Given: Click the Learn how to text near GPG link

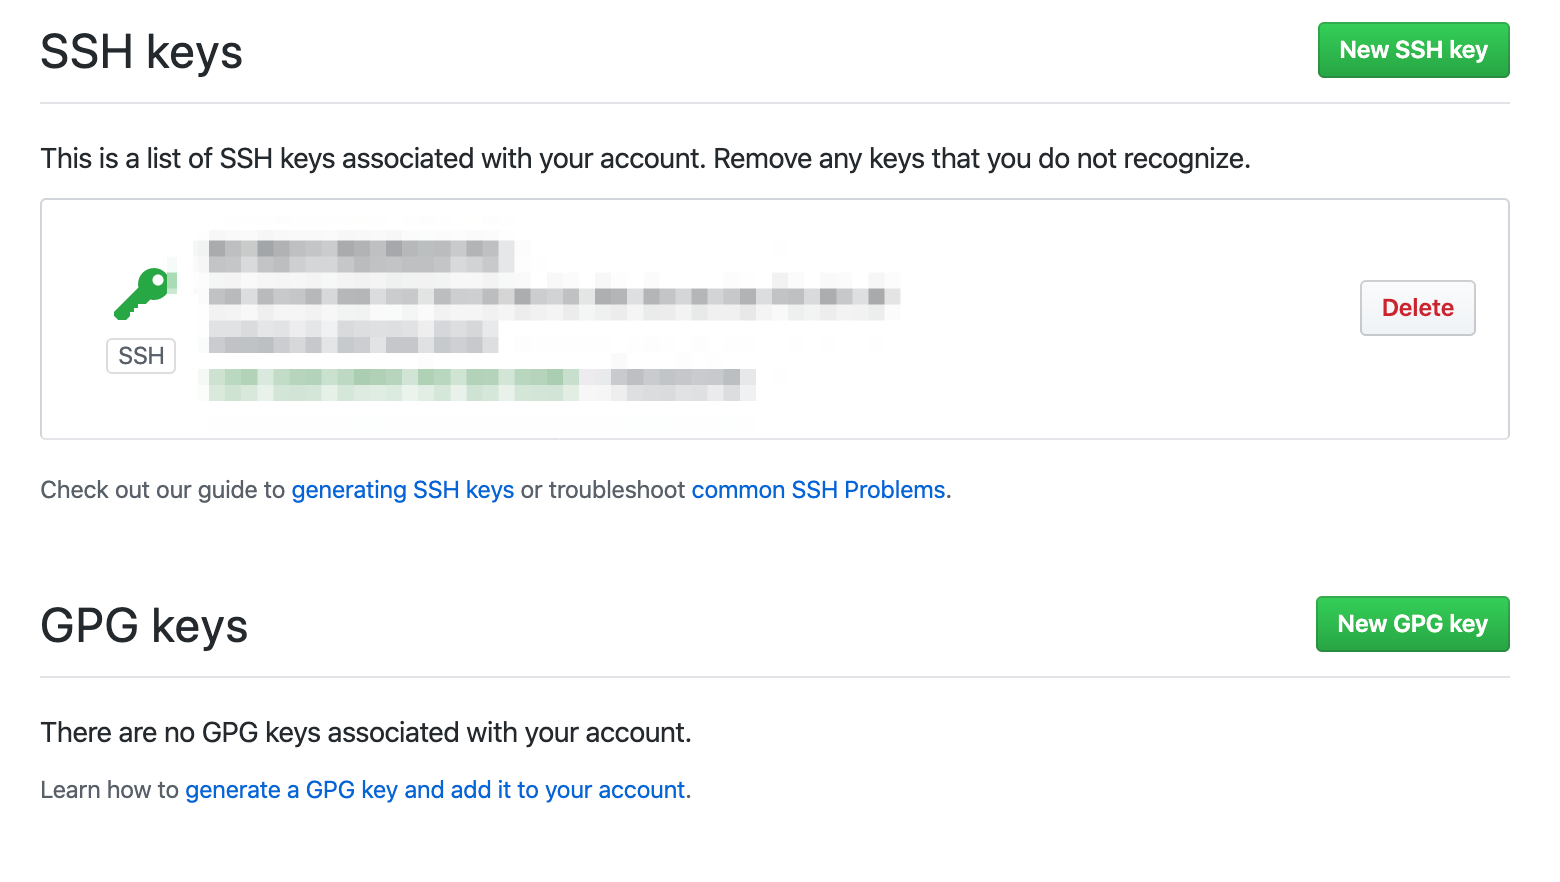Looking at the screenshot, I should tap(110, 789).
